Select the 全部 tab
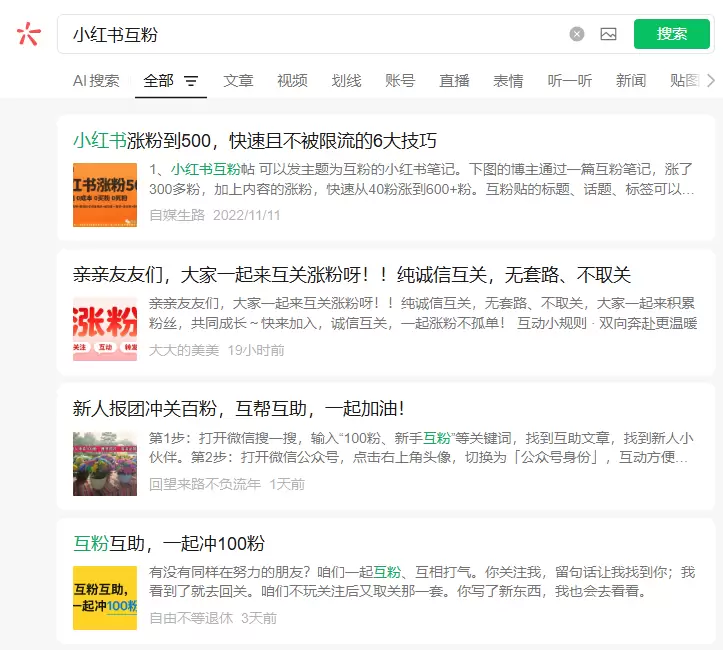The width and height of the screenshot is (723, 650). tap(158, 81)
